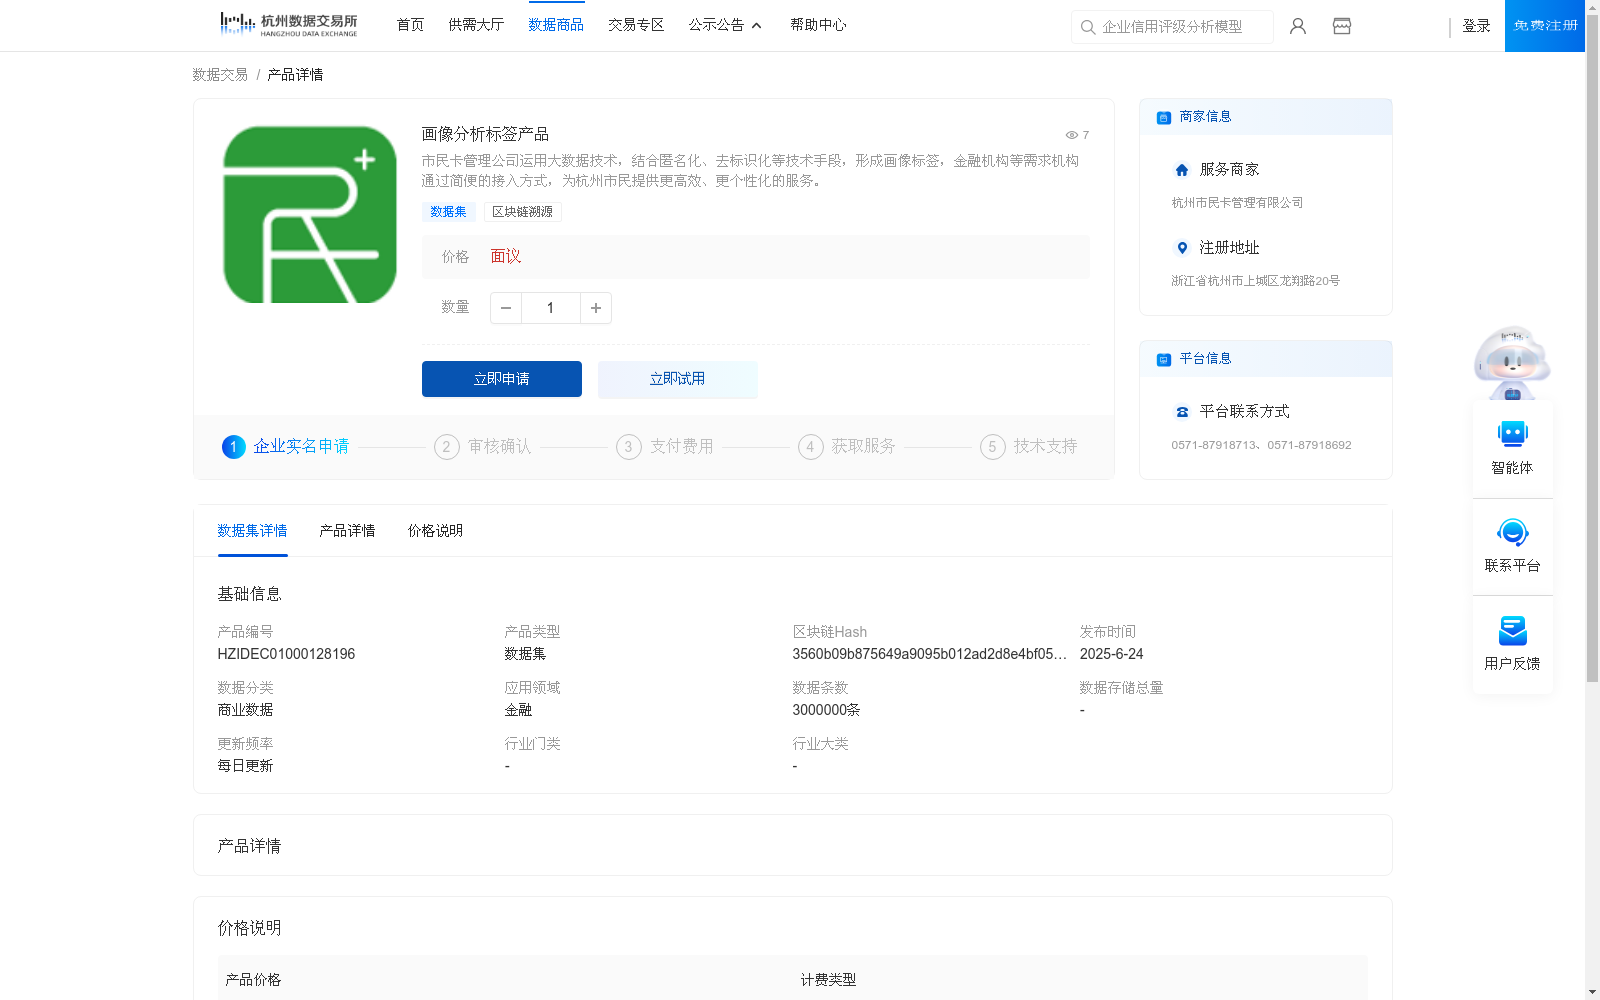Screen dimensions: 1600x1000
Task: Click merchant name 杭州市民卡管理有限公司
Action: [x=1237, y=203]
